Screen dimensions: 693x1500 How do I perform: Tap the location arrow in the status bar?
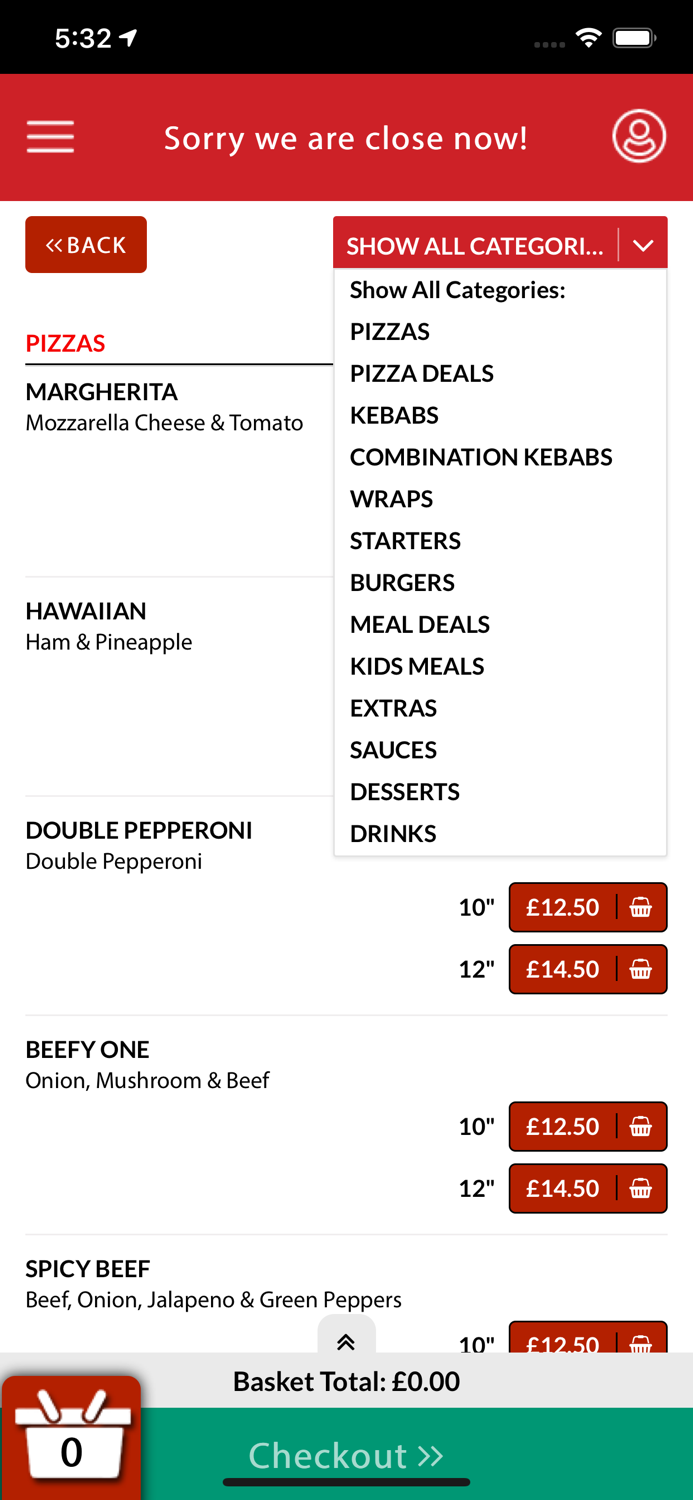point(128,36)
